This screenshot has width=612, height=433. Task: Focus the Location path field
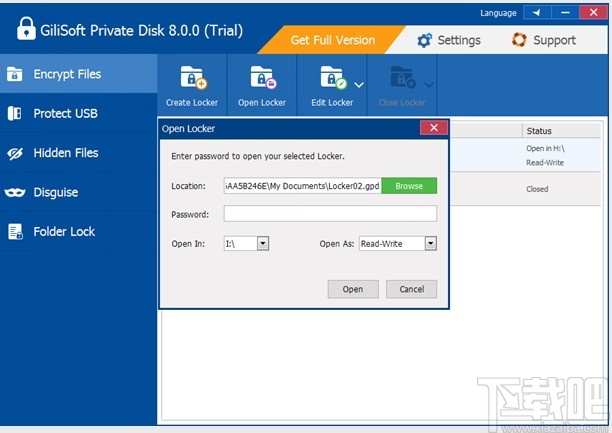(x=302, y=186)
